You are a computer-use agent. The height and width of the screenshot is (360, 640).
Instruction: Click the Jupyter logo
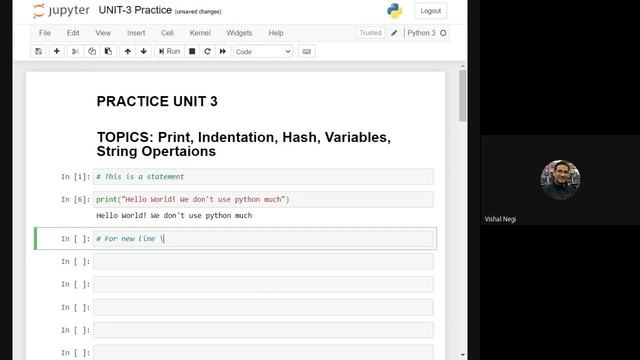pyautogui.click(x=61, y=11)
